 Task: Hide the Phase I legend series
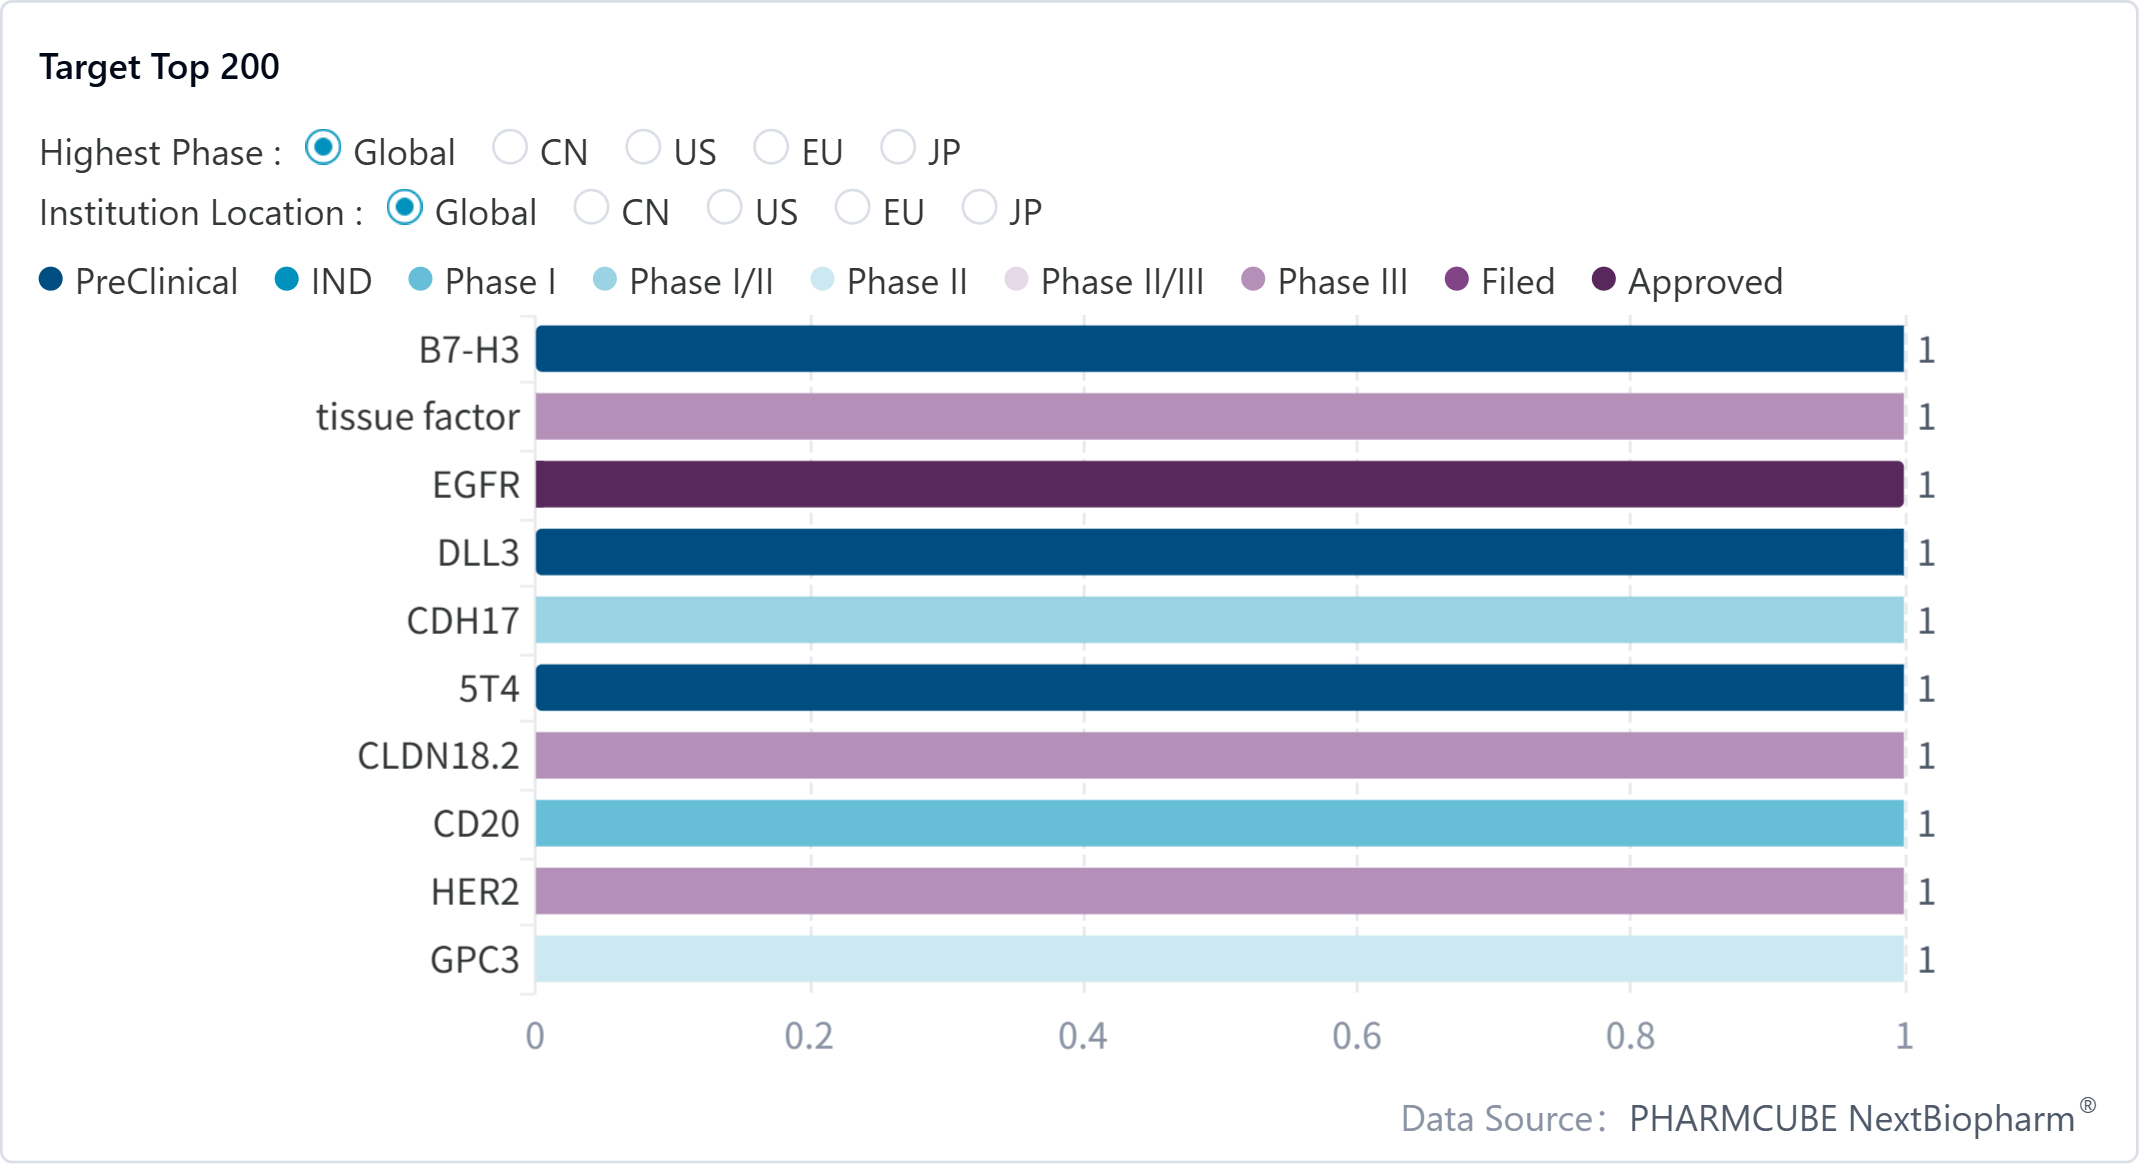(421, 280)
